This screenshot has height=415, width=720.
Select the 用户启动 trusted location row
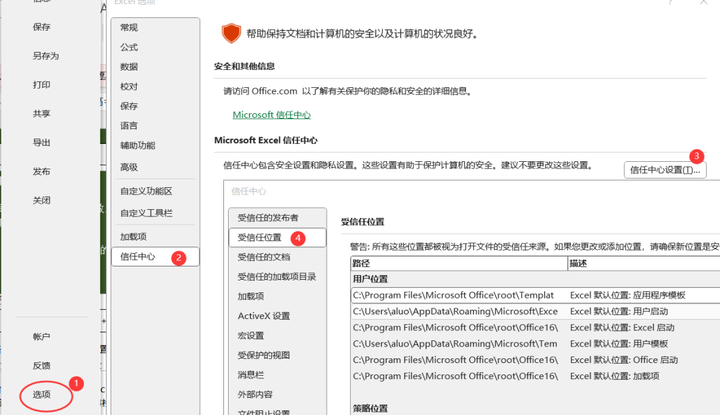click(x=535, y=311)
